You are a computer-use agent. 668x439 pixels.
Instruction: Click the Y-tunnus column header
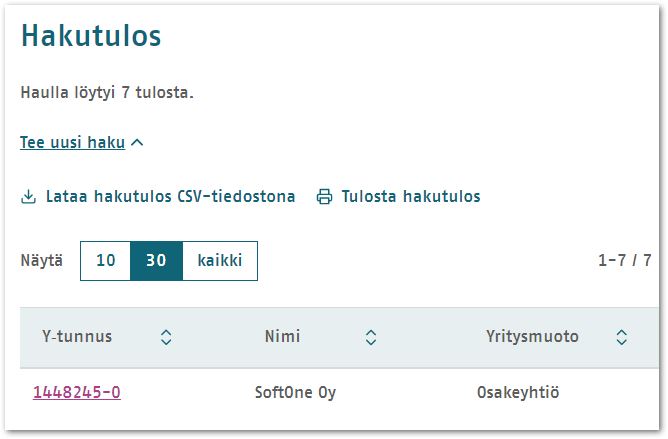click(77, 336)
